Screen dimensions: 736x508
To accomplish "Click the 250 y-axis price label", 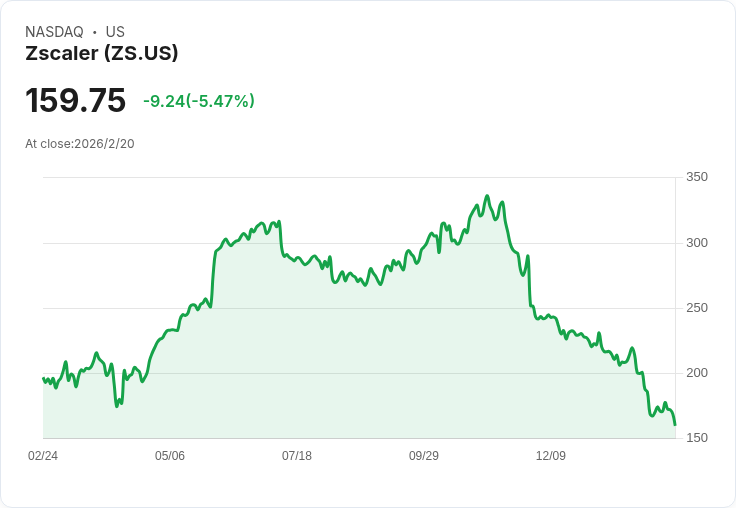I will pyautogui.click(x=697, y=308).
